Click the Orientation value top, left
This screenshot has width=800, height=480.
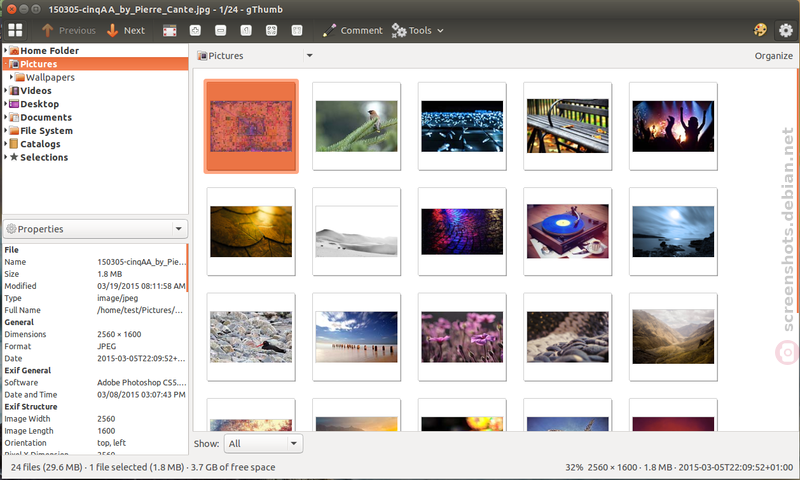(x=111, y=443)
